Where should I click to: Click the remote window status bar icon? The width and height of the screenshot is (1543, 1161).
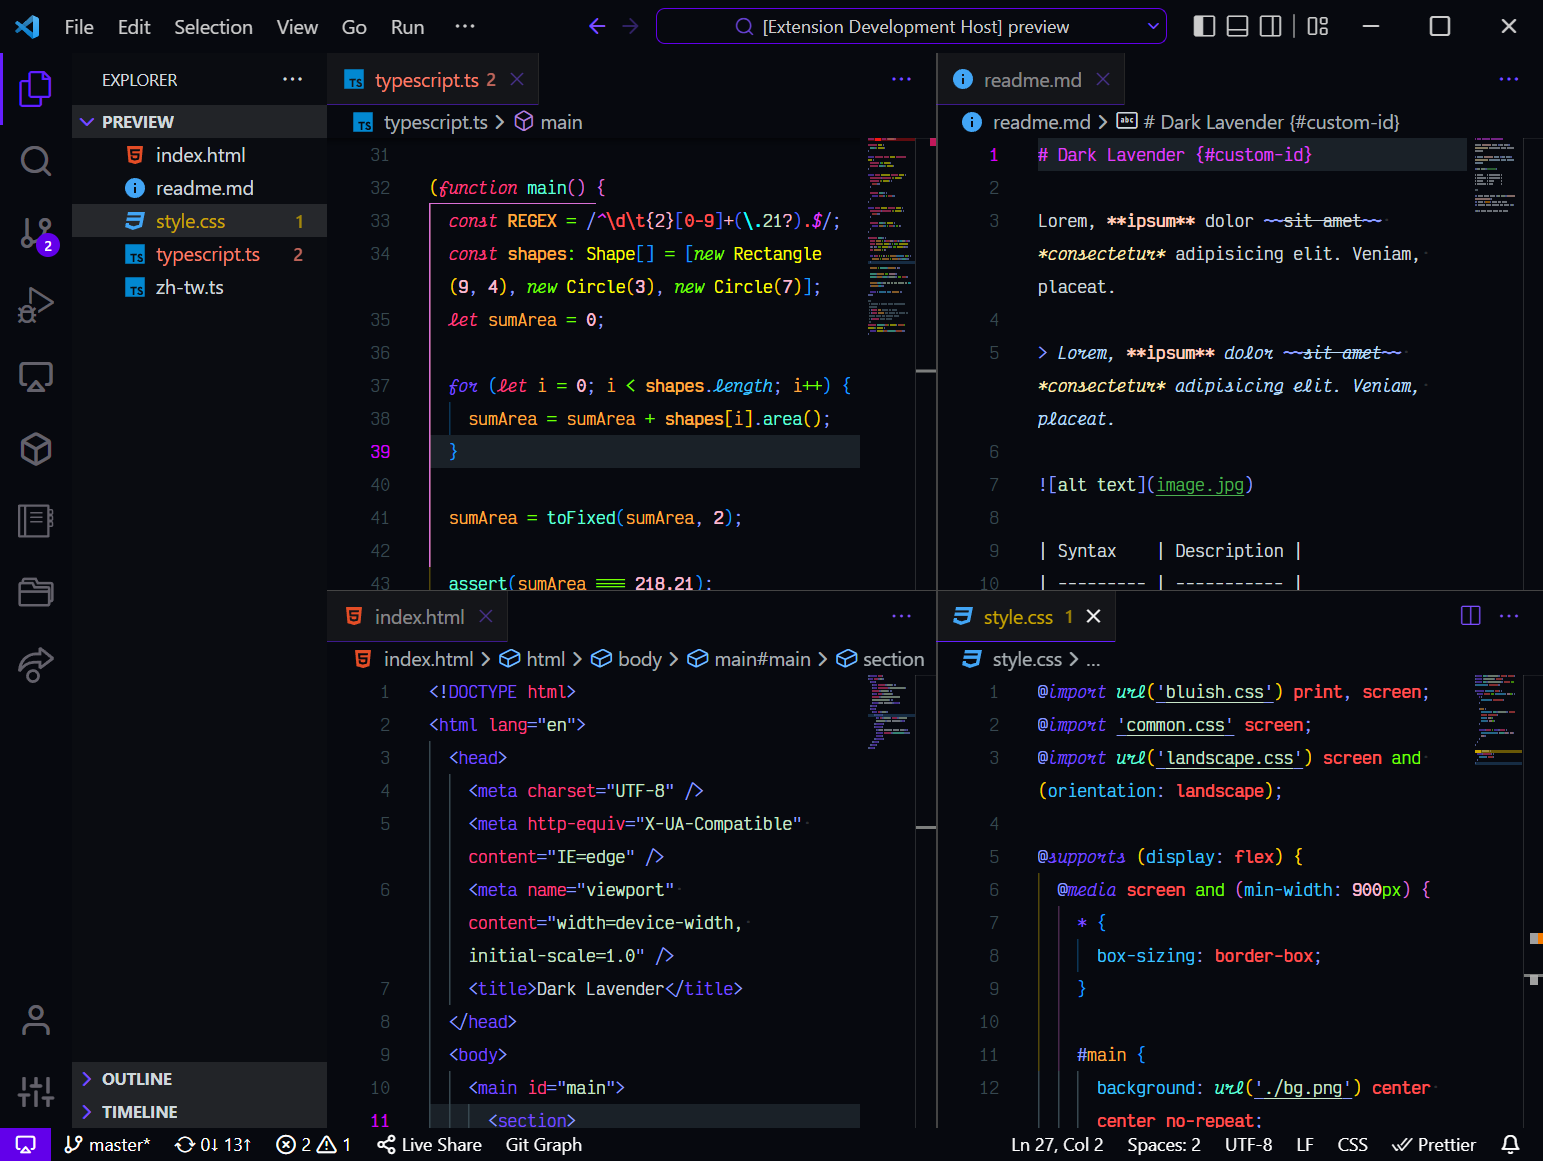tap(25, 1145)
